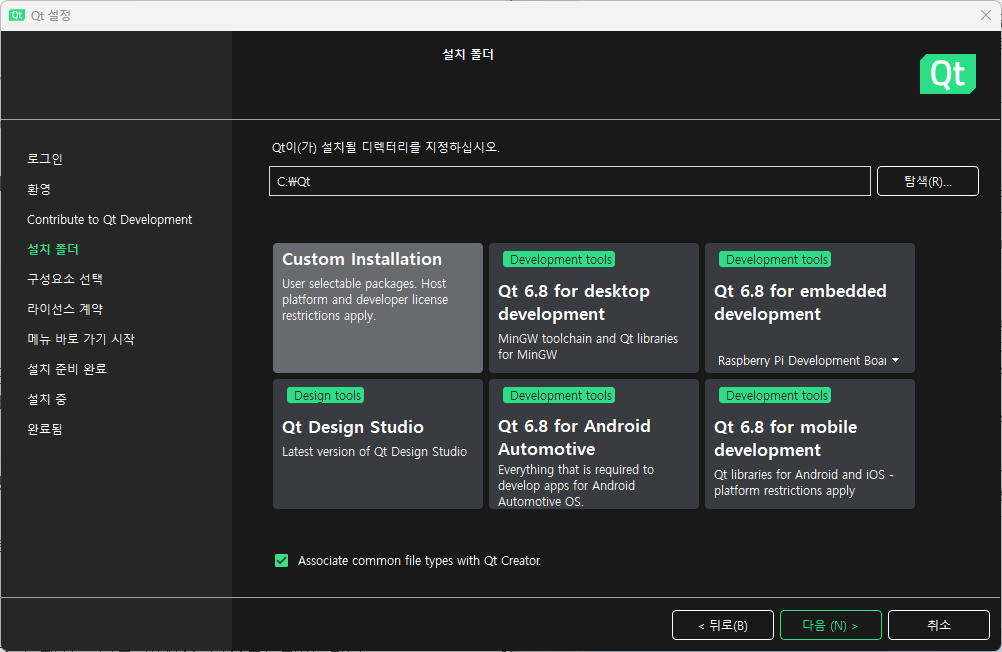Select Qt 6.8 for embedded development card

click(x=810, y=307)
